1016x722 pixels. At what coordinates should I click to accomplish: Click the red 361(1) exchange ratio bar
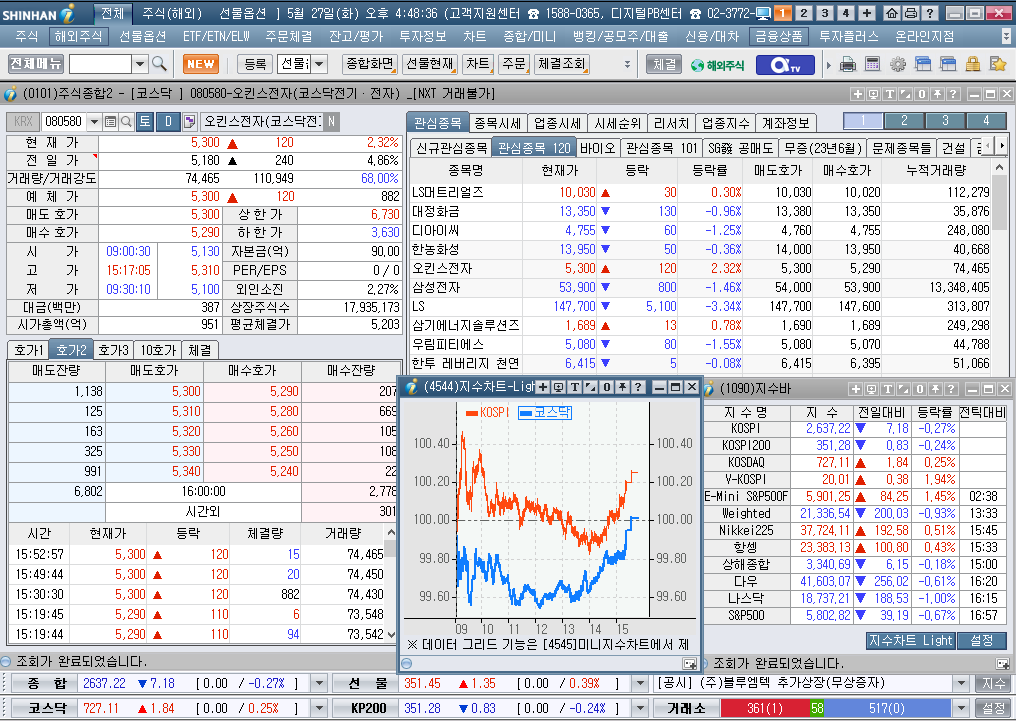click(x=765, y=708)
